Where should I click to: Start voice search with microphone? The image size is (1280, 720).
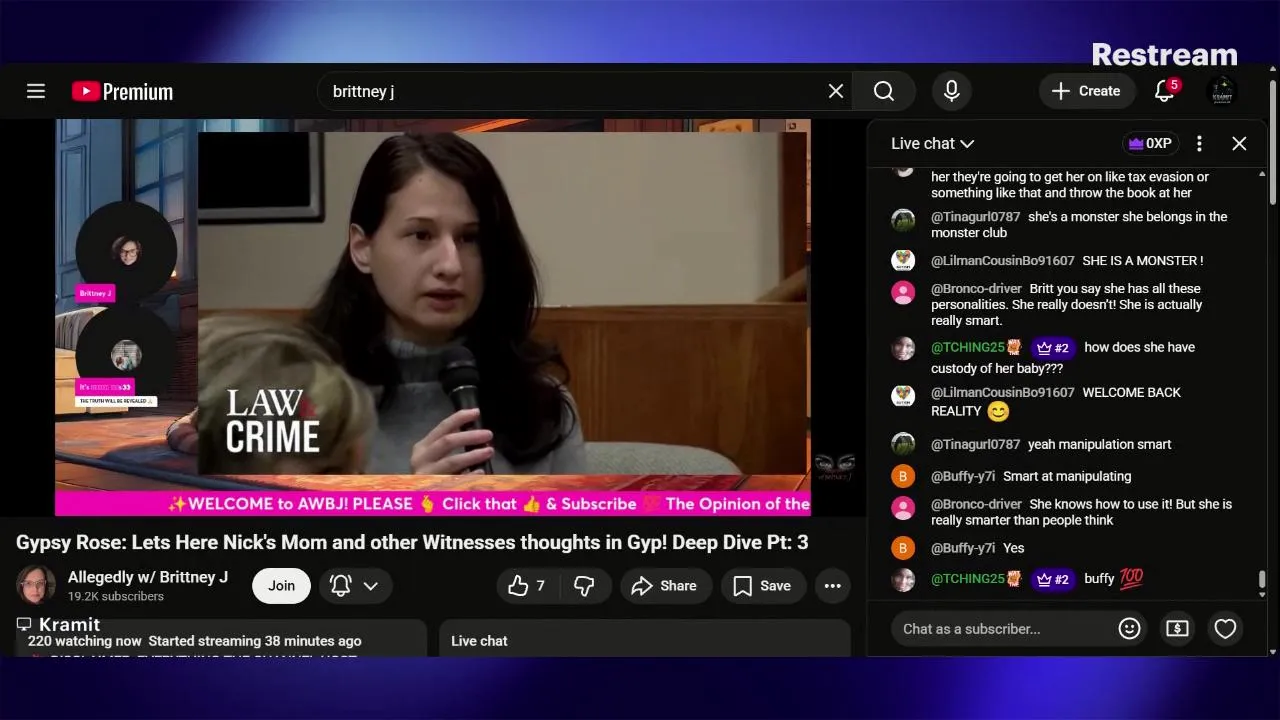tap(952, 91)
